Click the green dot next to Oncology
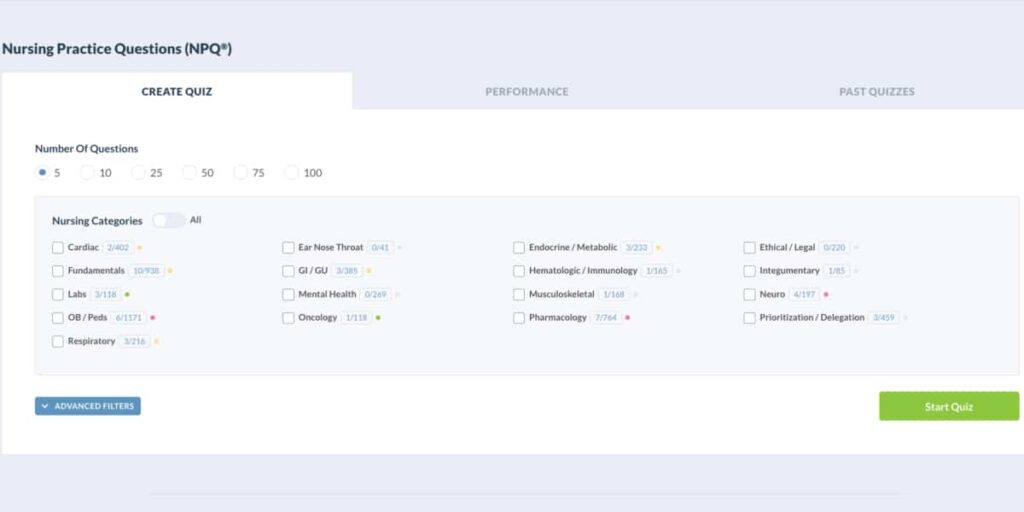 pyautogui.click(x=378, y=318)
